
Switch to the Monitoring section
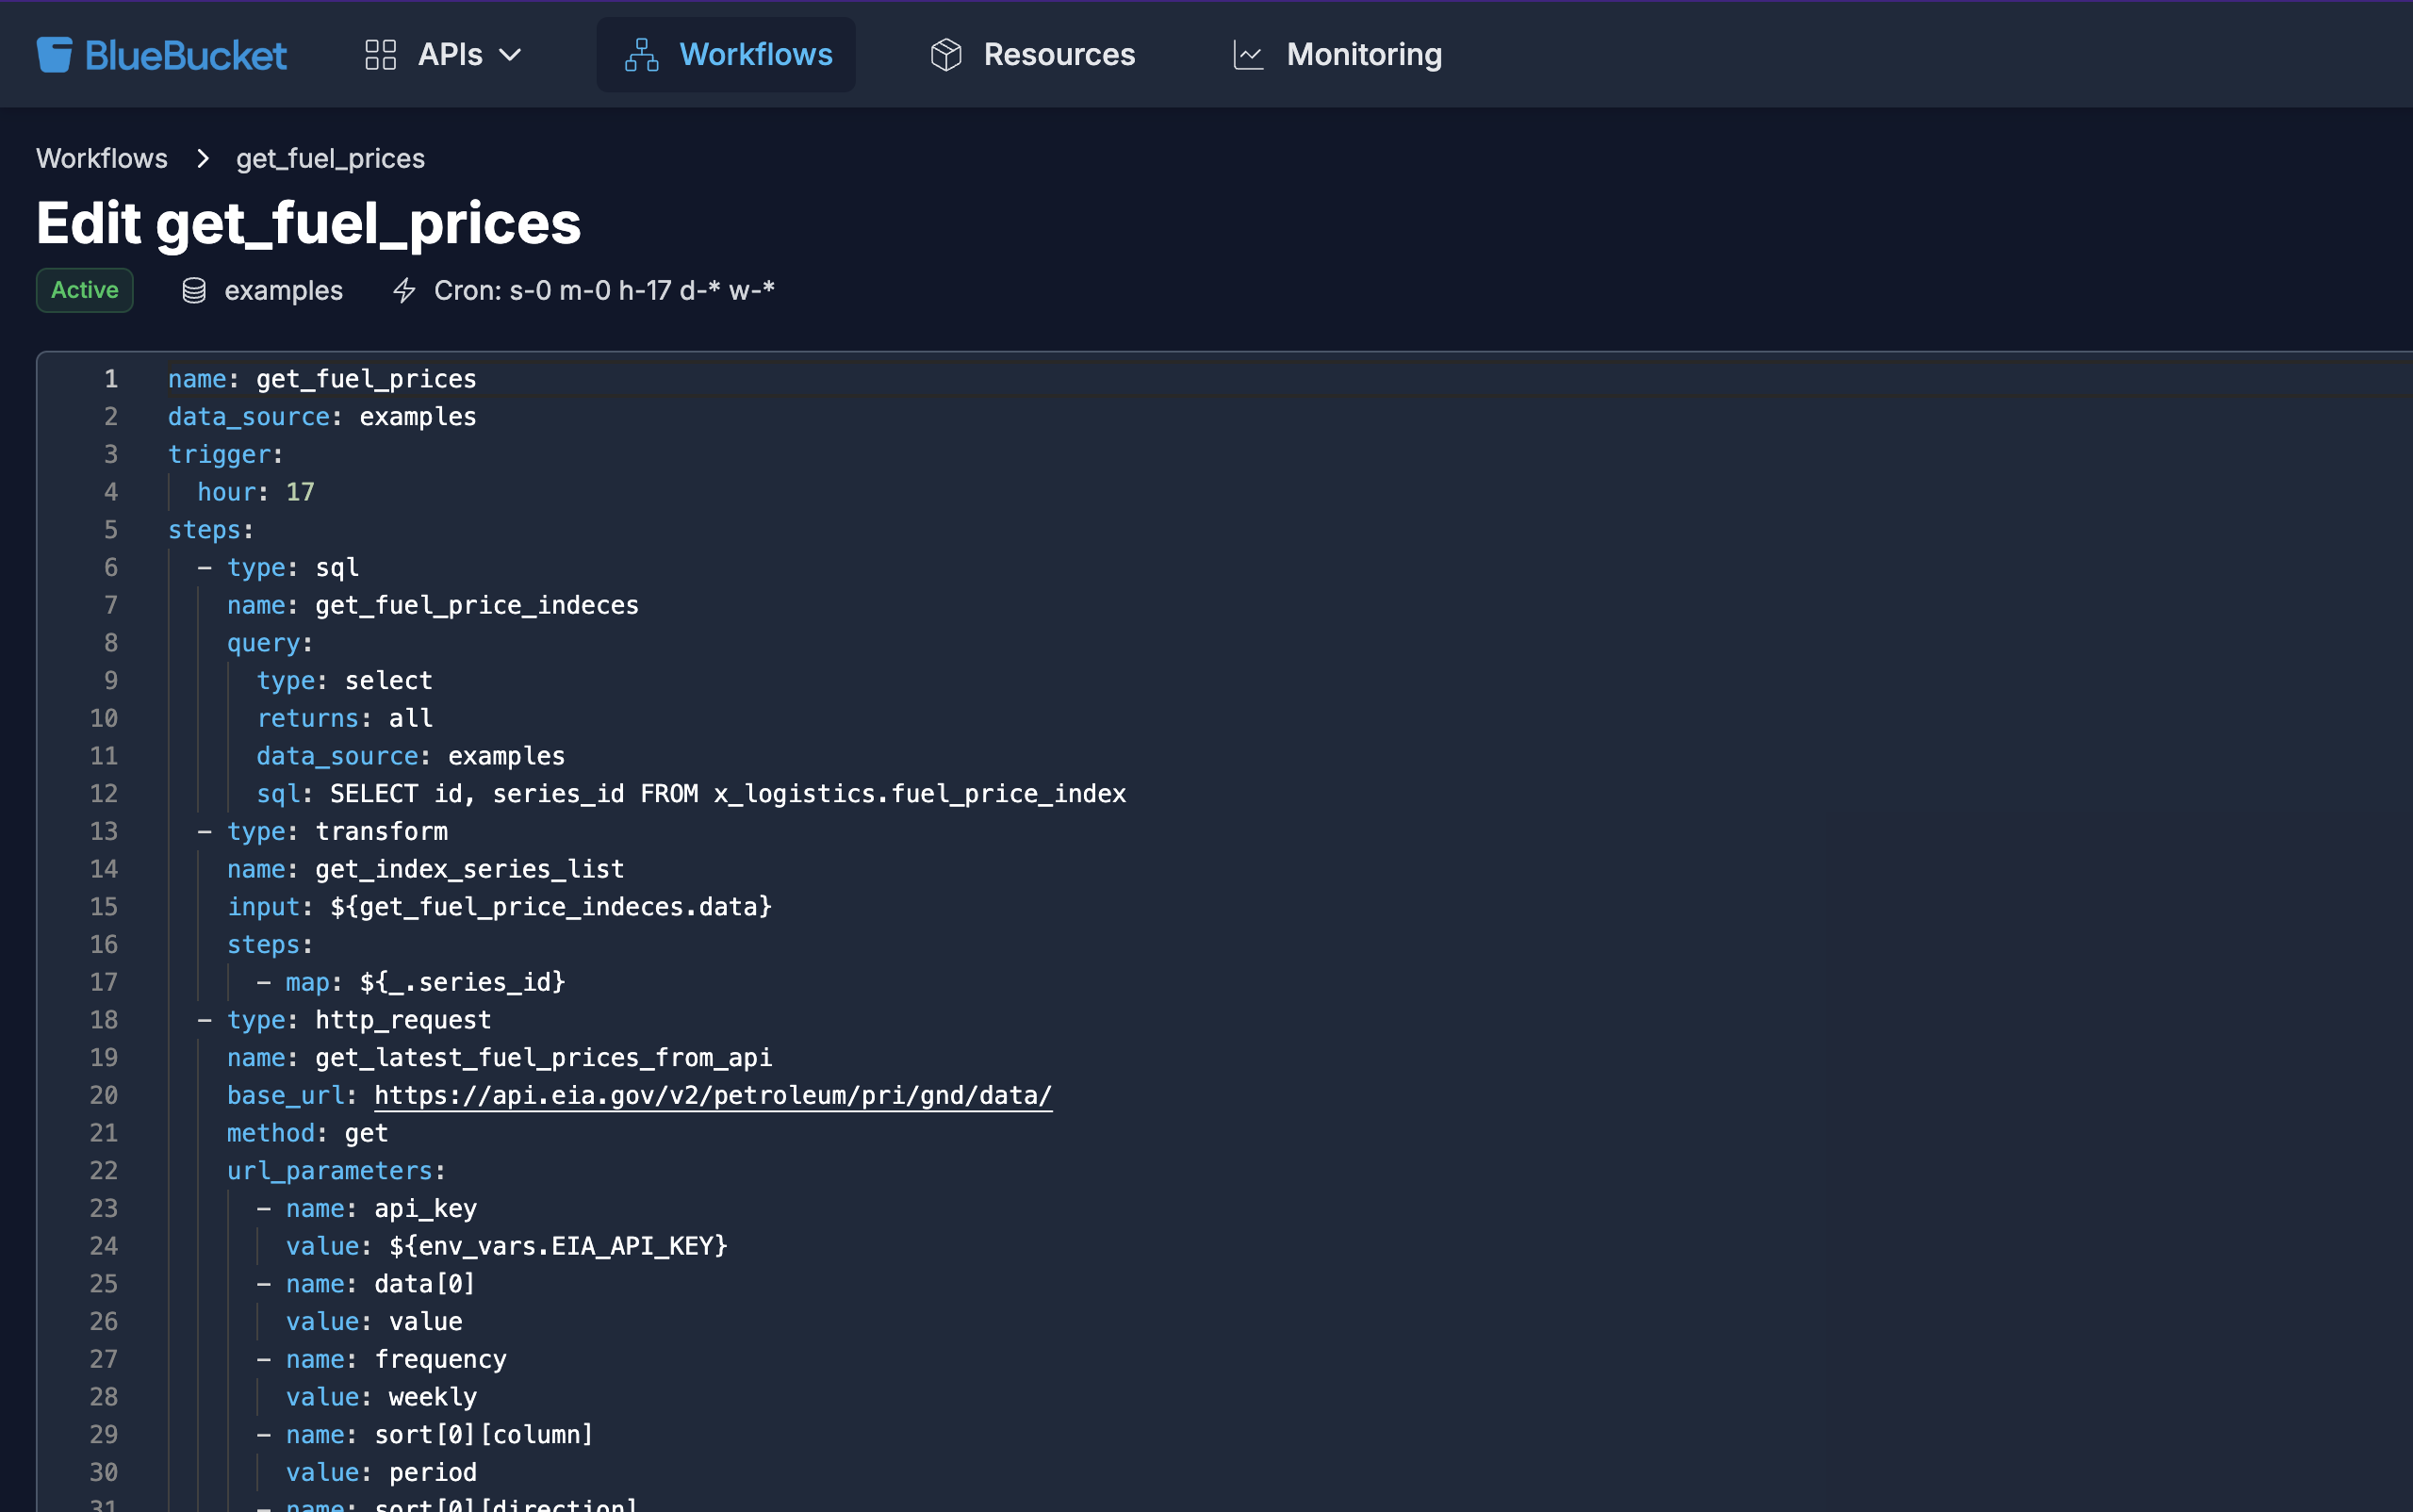pos(1364,54)
